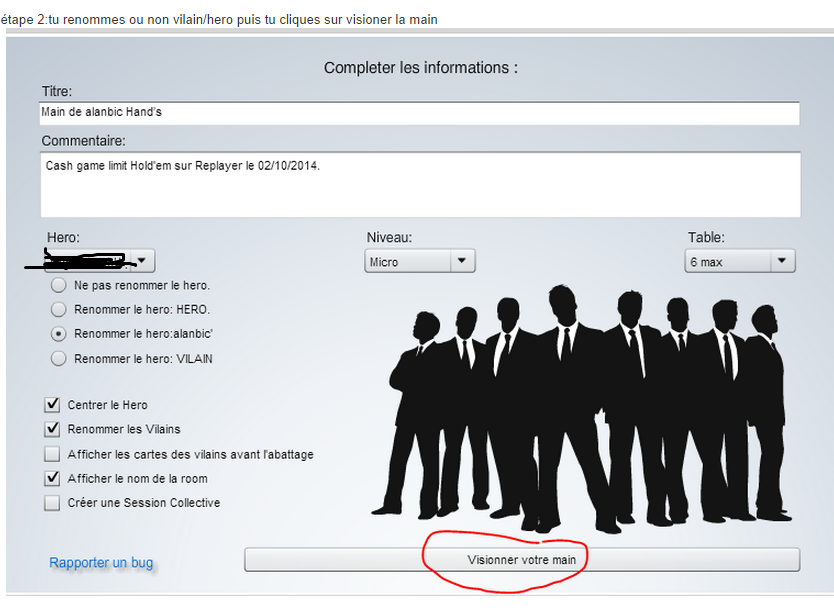Toggle 'Renommer les Vilains' checkbox

click(52, 429)
